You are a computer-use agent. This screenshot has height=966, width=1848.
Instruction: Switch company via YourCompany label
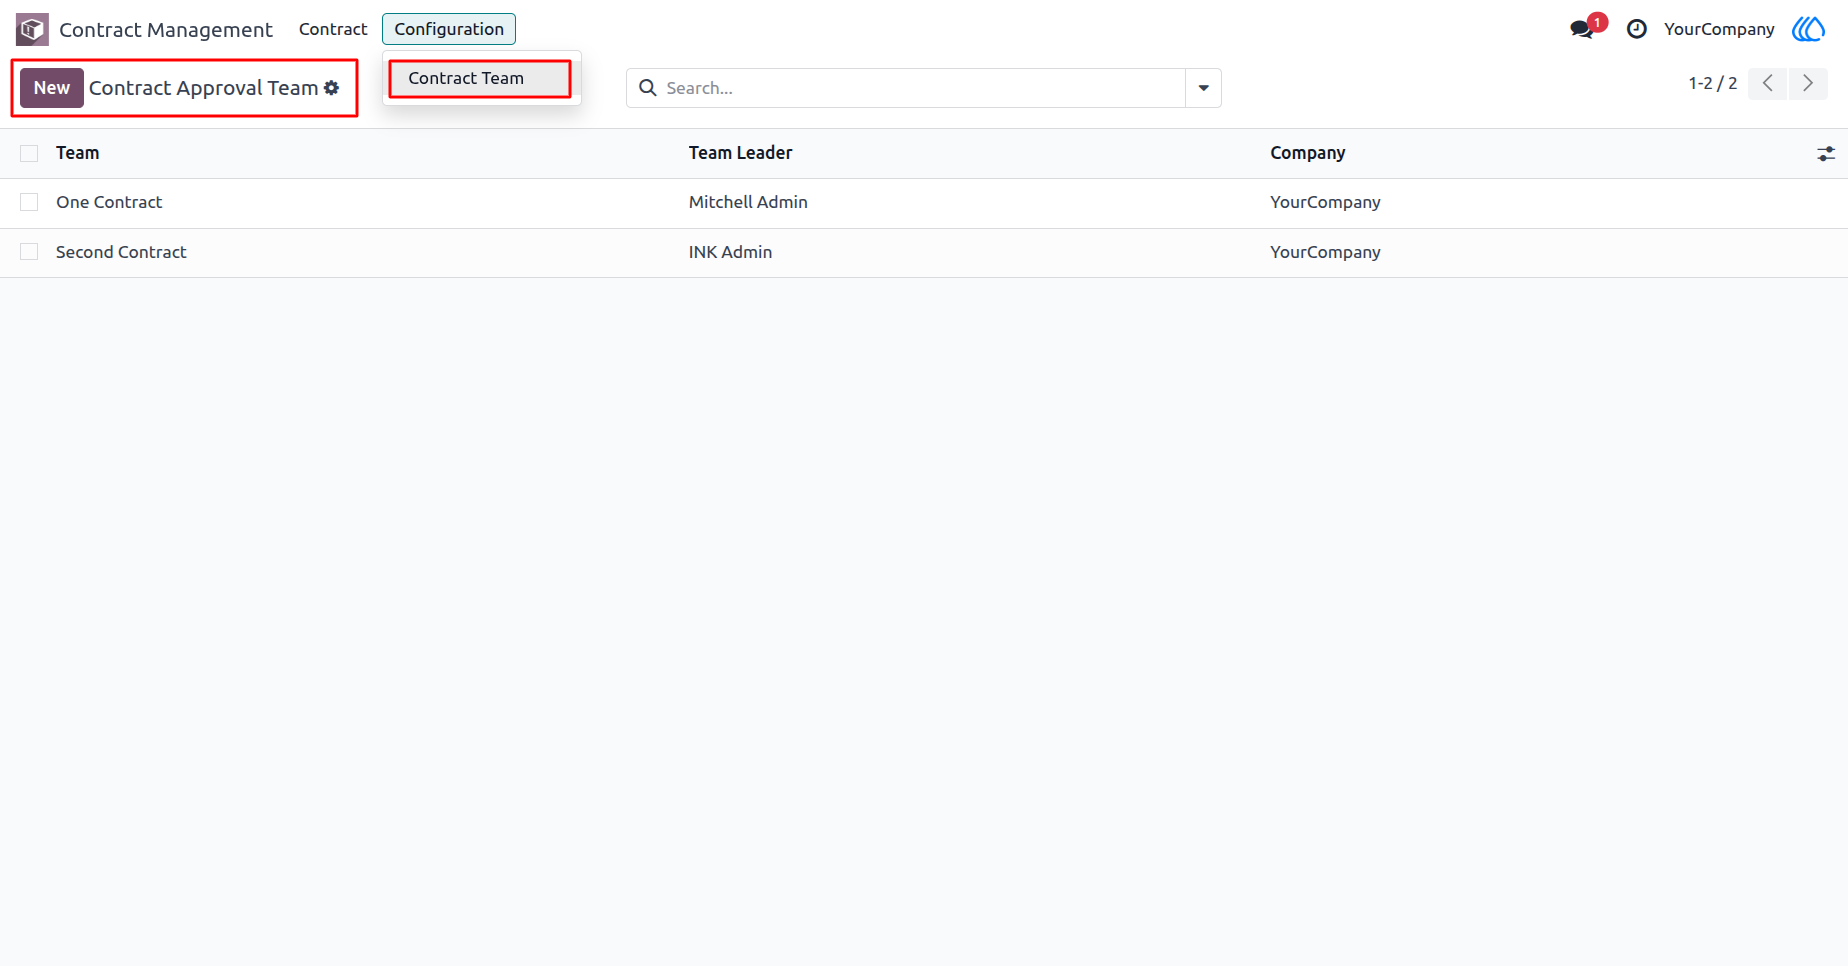(1719, 29)
